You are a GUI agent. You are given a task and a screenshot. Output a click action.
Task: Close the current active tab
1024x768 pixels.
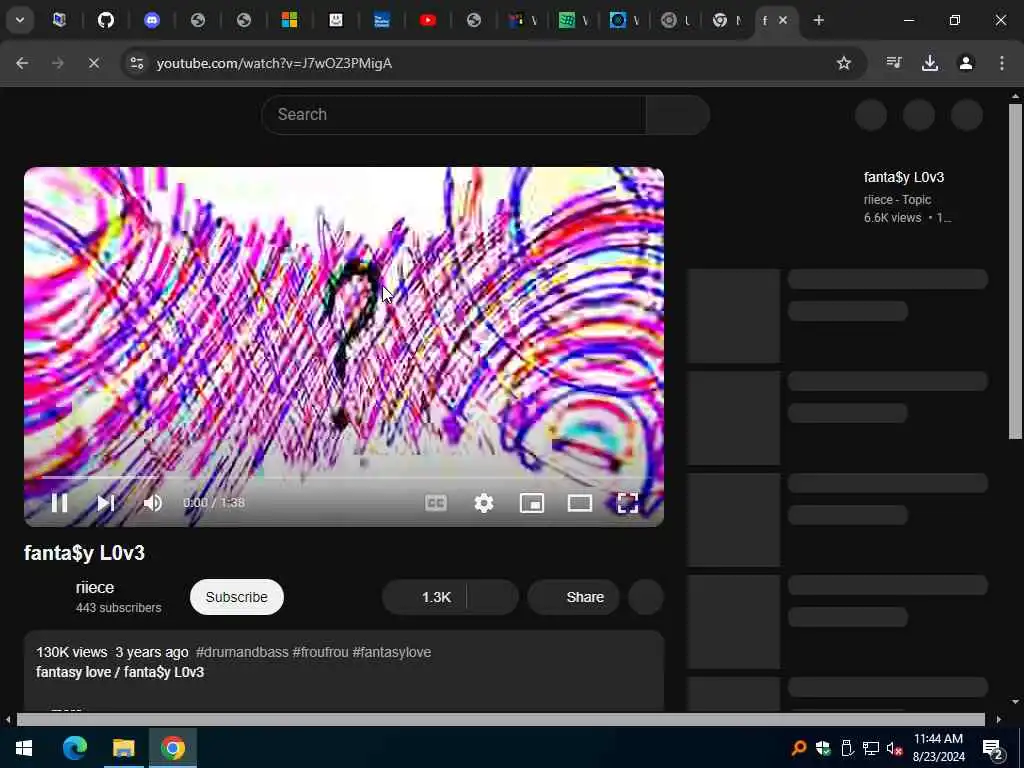783,20
